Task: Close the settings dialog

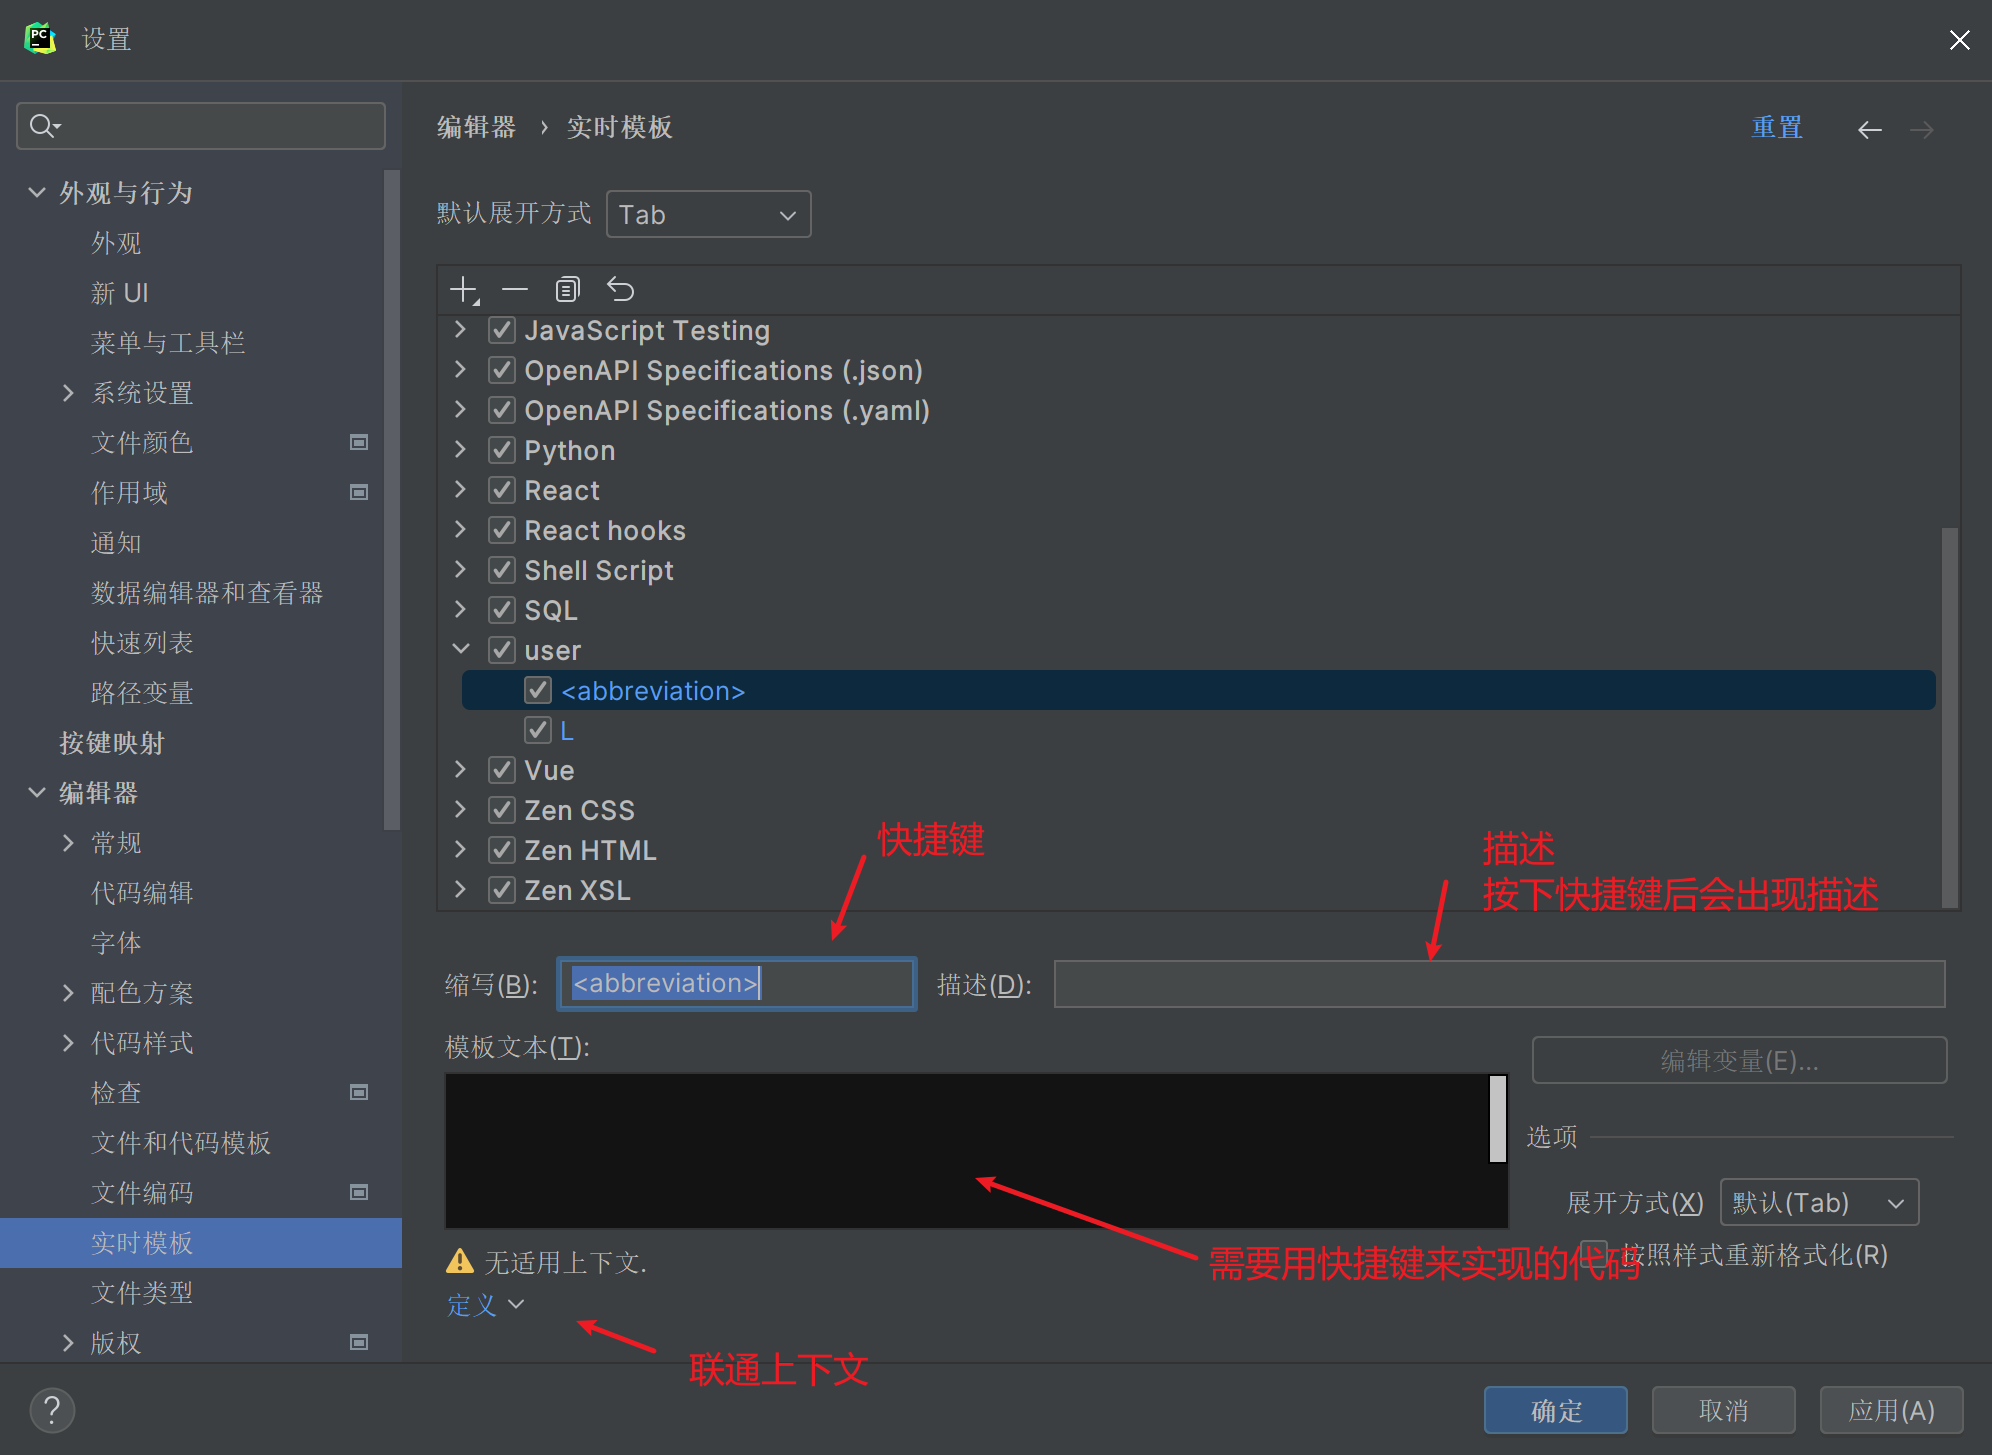Action: [1960, 40]
